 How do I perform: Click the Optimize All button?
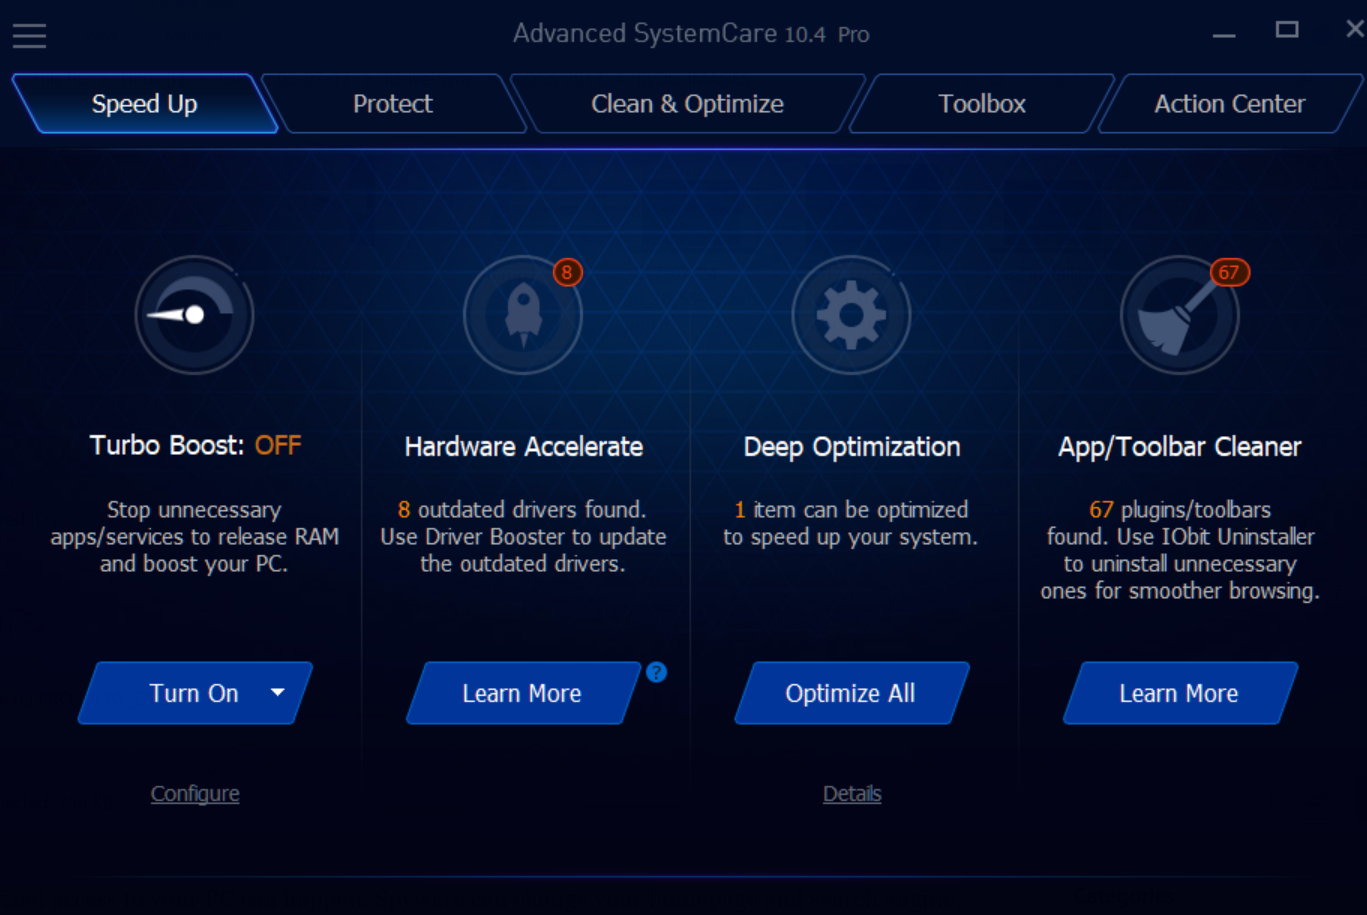coord(851,693)
